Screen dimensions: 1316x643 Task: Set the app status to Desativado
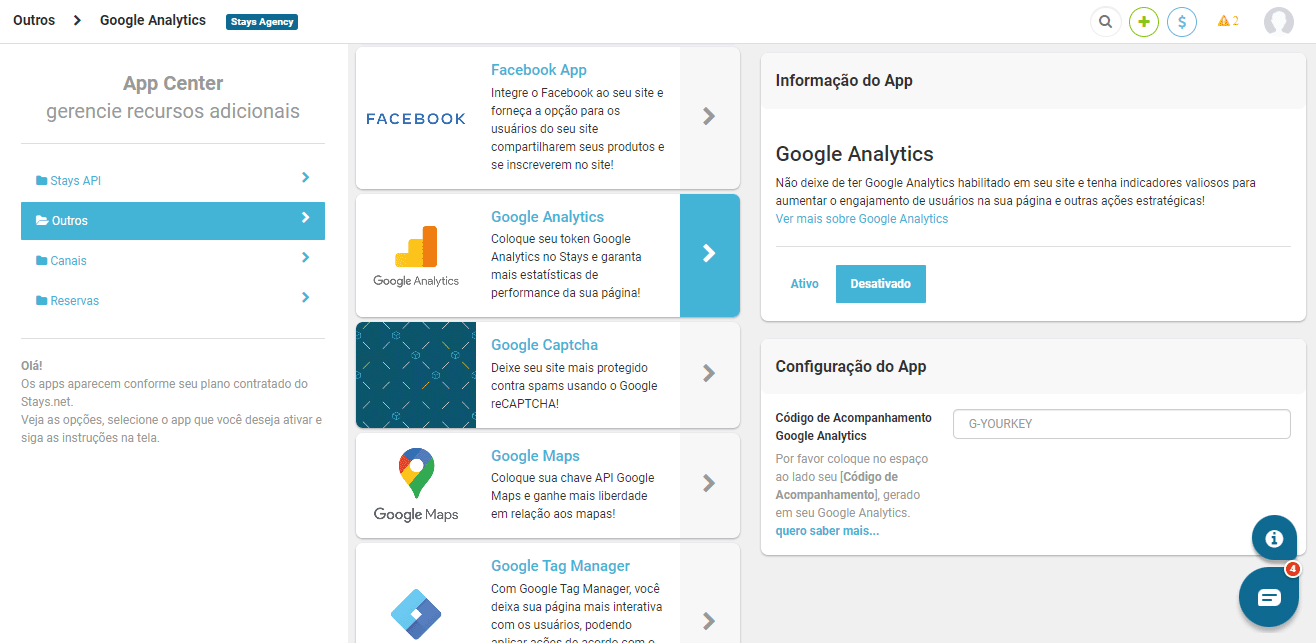pos(880,284)
